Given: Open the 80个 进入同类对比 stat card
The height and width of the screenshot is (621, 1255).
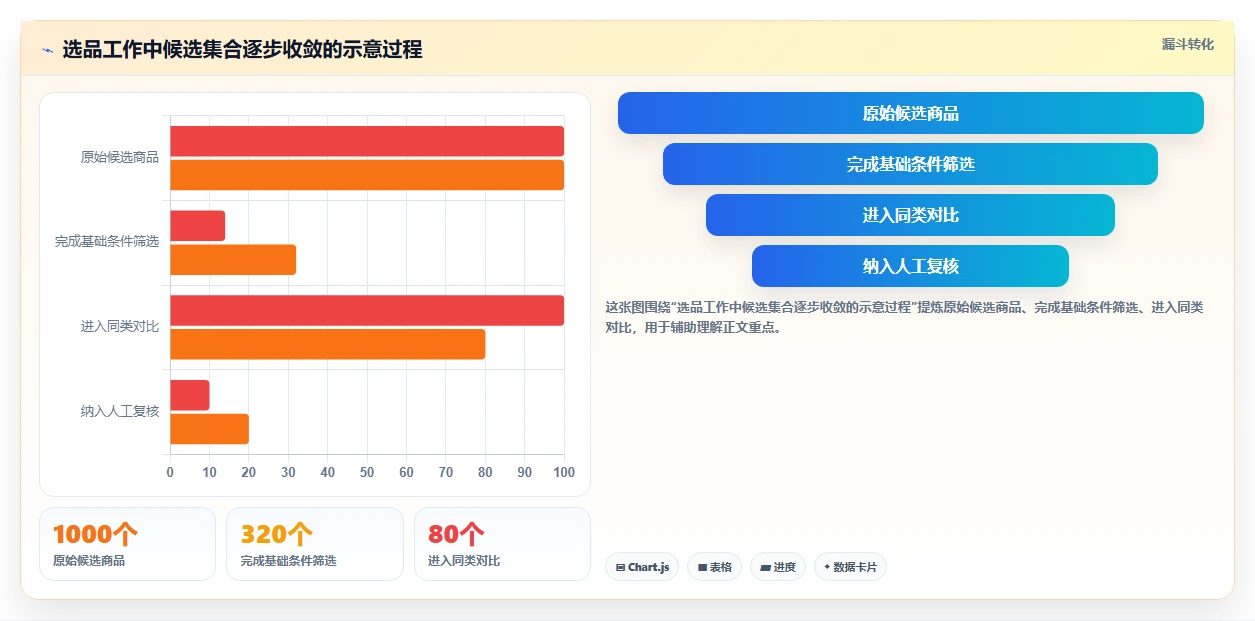Looking at the screenshot, I should 502,544.
